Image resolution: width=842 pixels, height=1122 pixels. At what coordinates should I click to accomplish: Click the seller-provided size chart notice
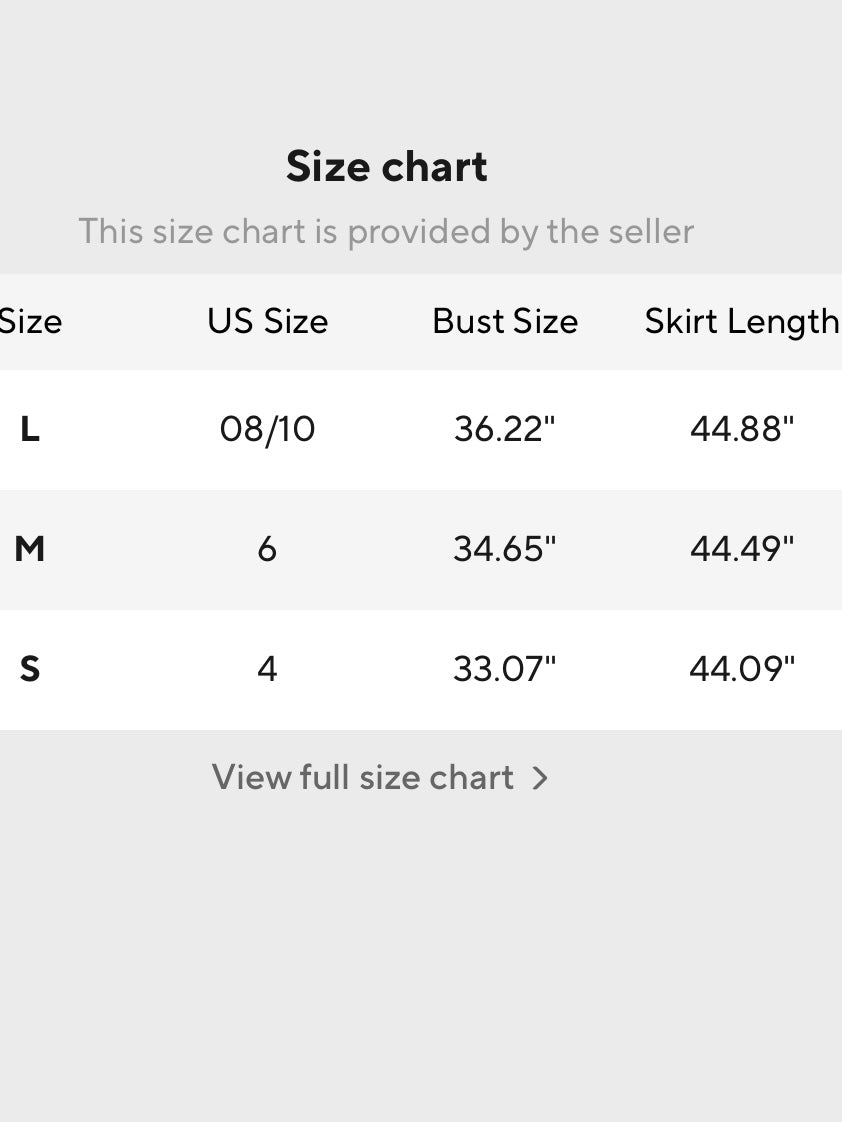[x=386, y=231]
